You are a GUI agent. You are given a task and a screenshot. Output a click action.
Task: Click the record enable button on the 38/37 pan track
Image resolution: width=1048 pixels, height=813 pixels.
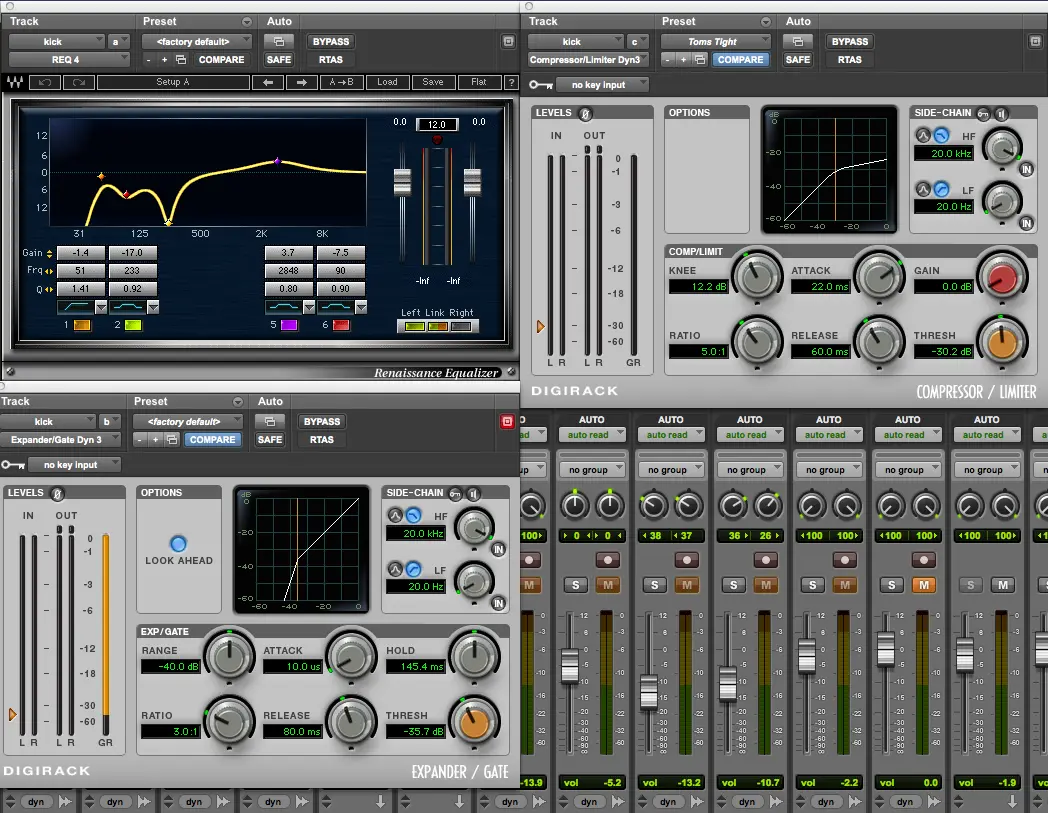(x=686, y=559)
